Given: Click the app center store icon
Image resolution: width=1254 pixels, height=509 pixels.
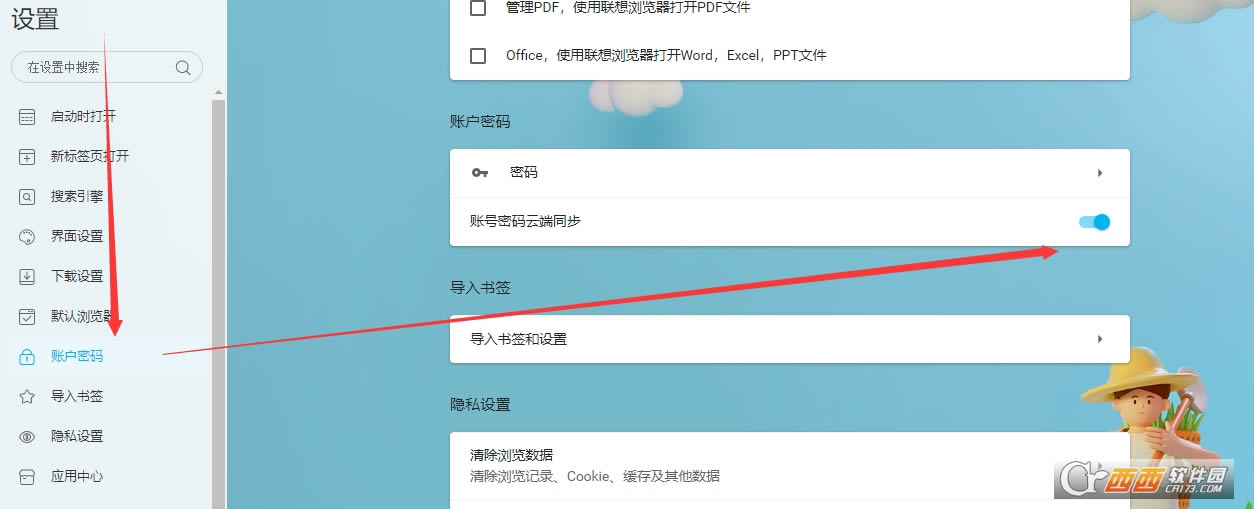Looking at the screenshot, I should (x=28, y=477).
